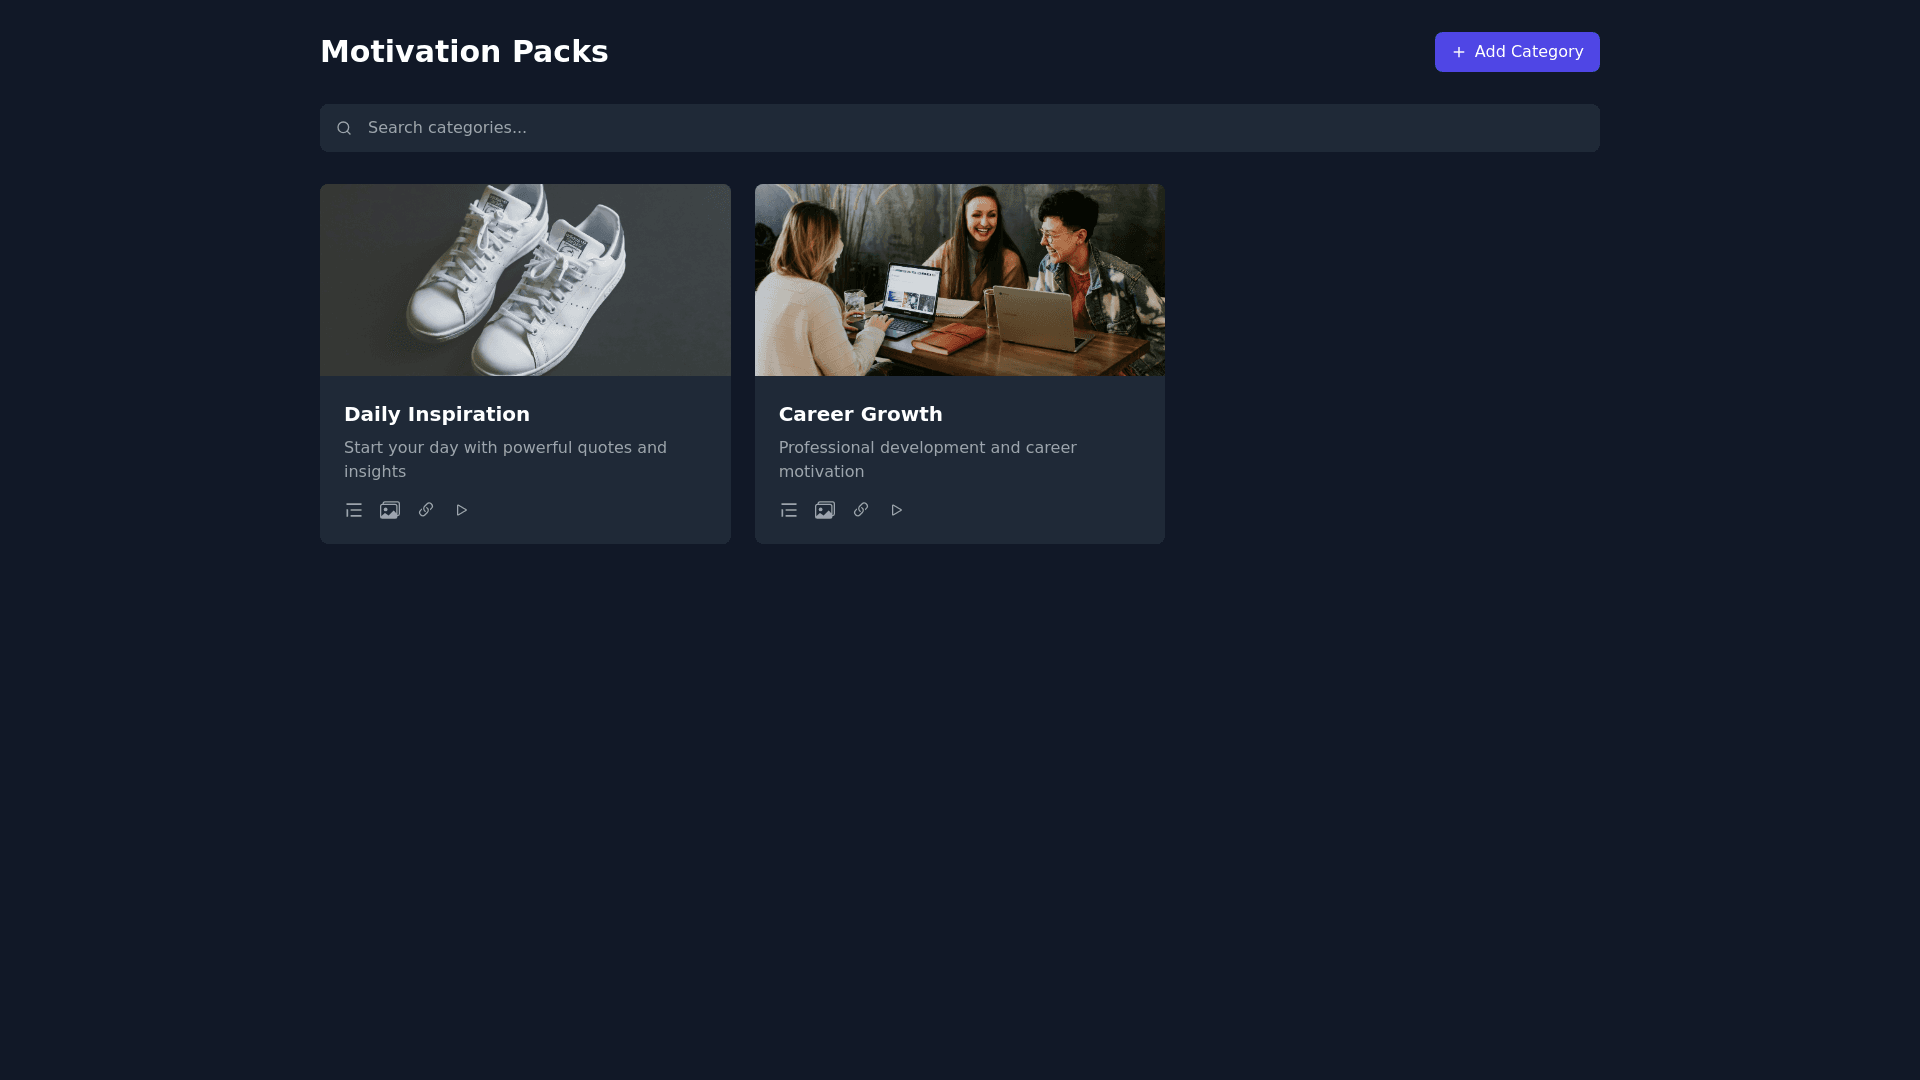Click the list icon on Daily Inspiration card
1920x1080 pixels.
(354, 510)
